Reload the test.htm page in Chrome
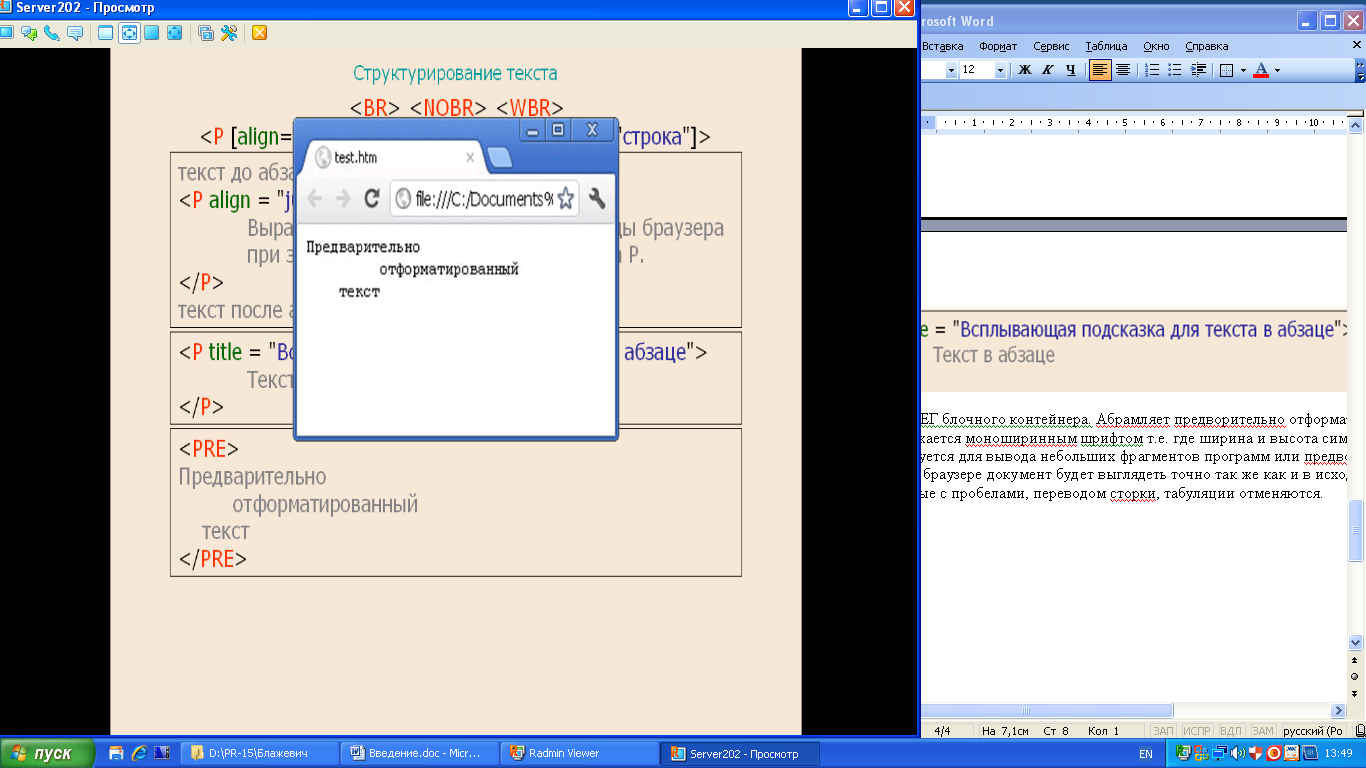 point(372,198)
